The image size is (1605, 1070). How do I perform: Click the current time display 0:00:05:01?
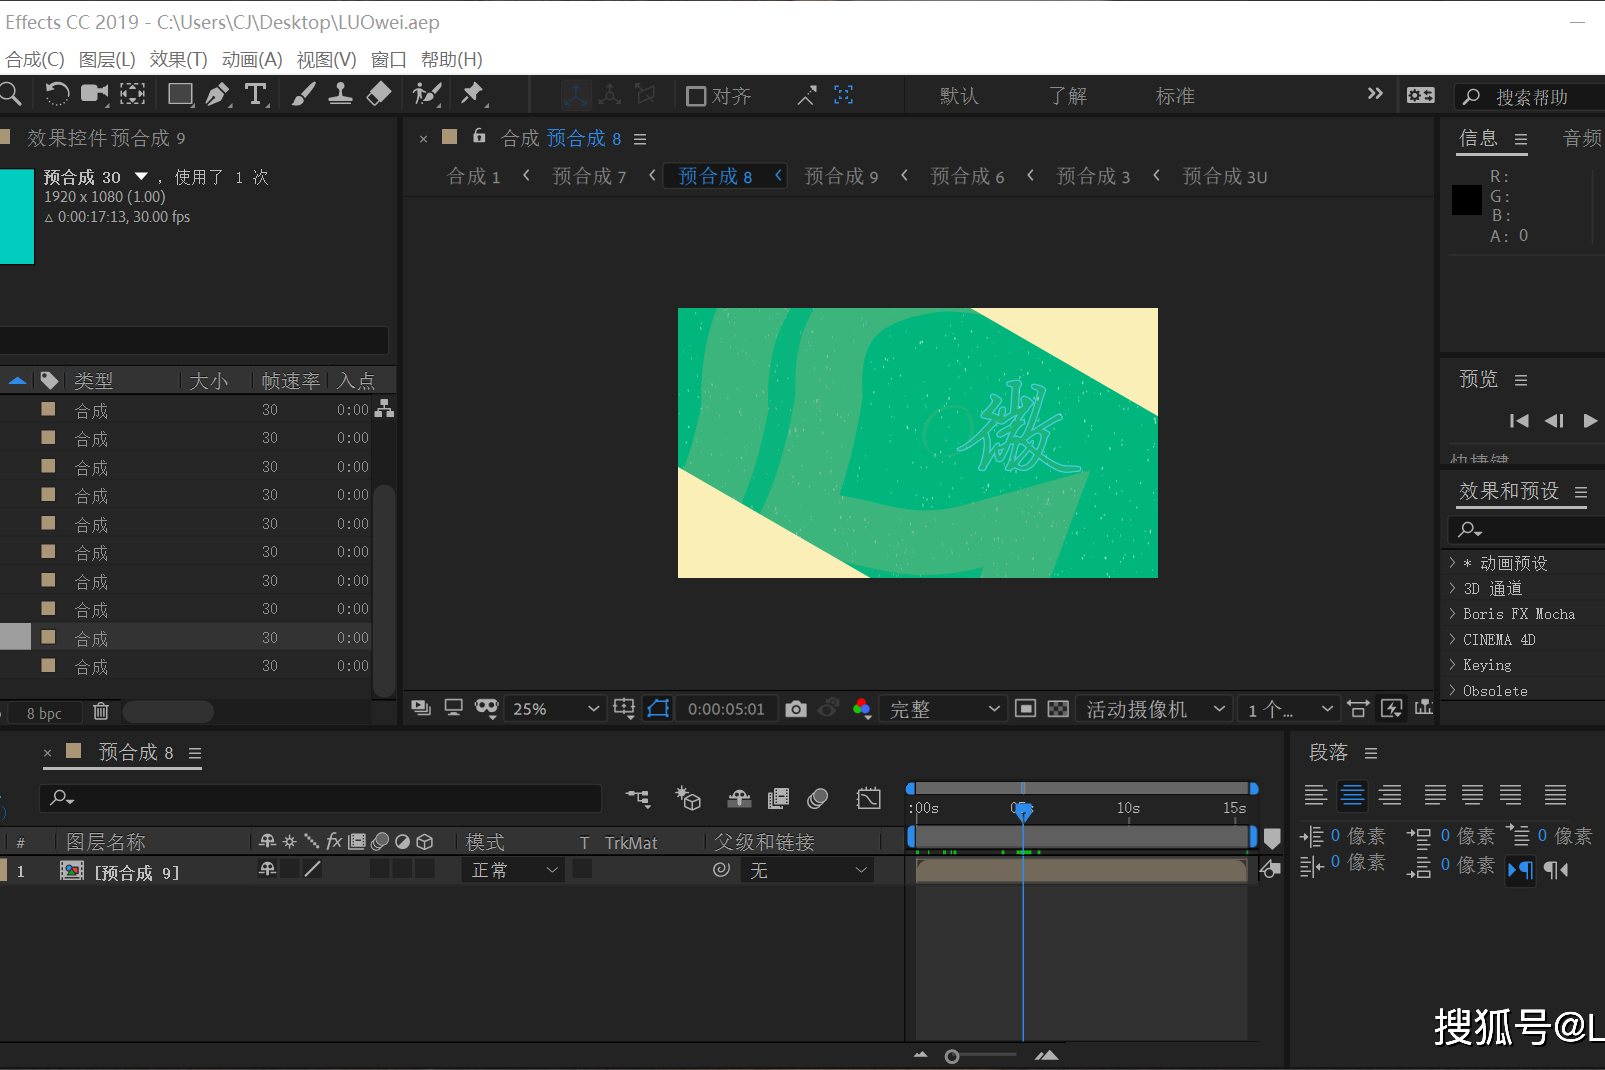(x=726, y=708)
